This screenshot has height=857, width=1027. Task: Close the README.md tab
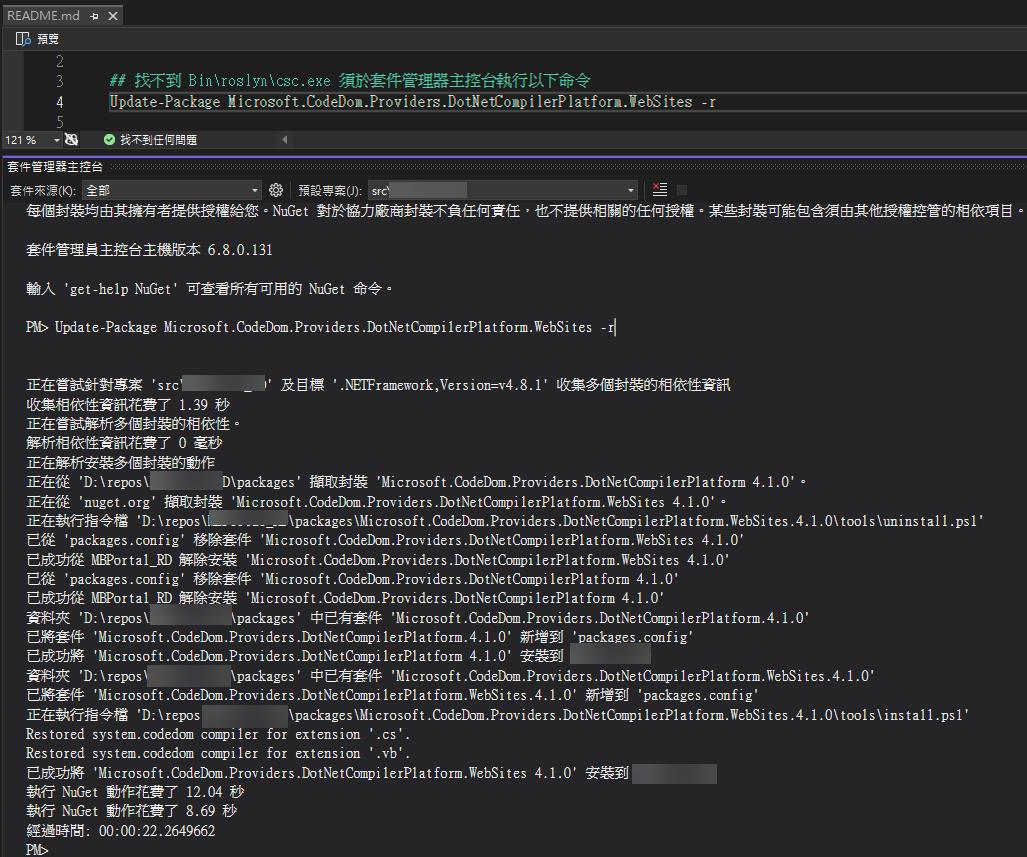(113, 16)
